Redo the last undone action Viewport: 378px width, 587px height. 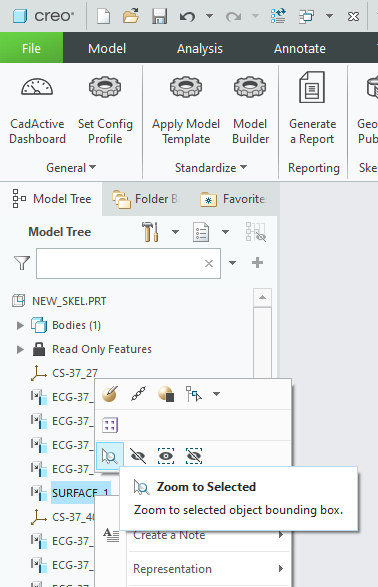pos(234,16)
